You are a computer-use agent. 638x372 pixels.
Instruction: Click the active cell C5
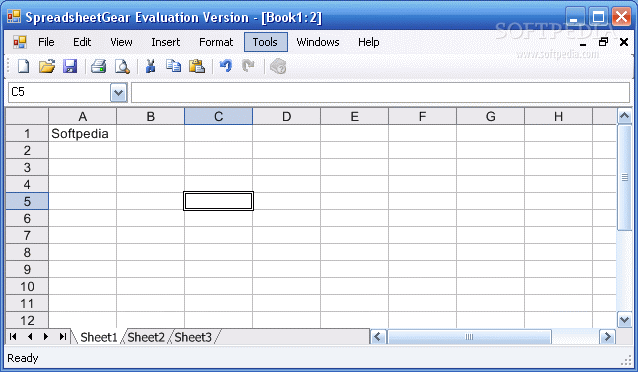(218, 201)
